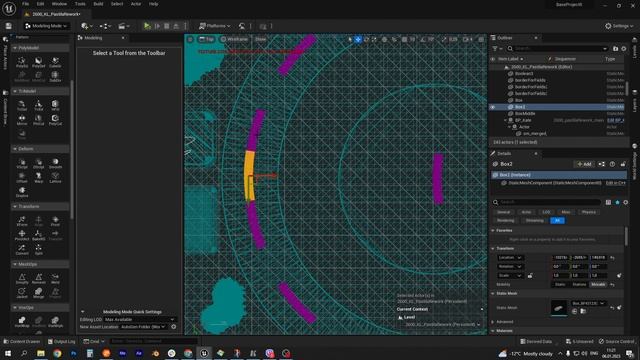Open the Output Log
Viewport: 640px width, 360px height.
(x=61, y=341)
